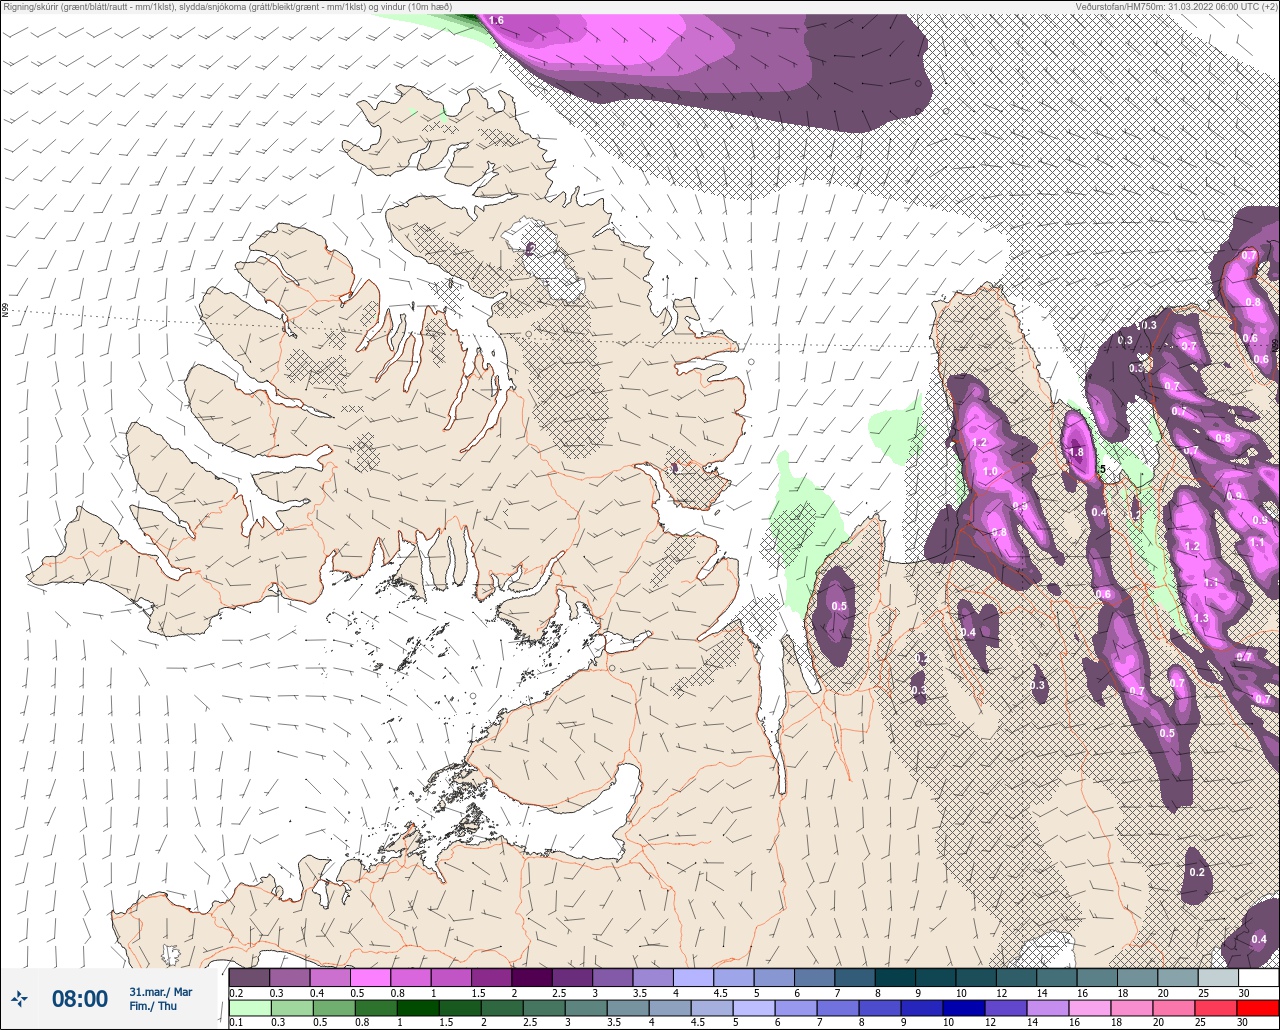Click the 1.8 precipitation value on the map

click(x=1076, y=452)
